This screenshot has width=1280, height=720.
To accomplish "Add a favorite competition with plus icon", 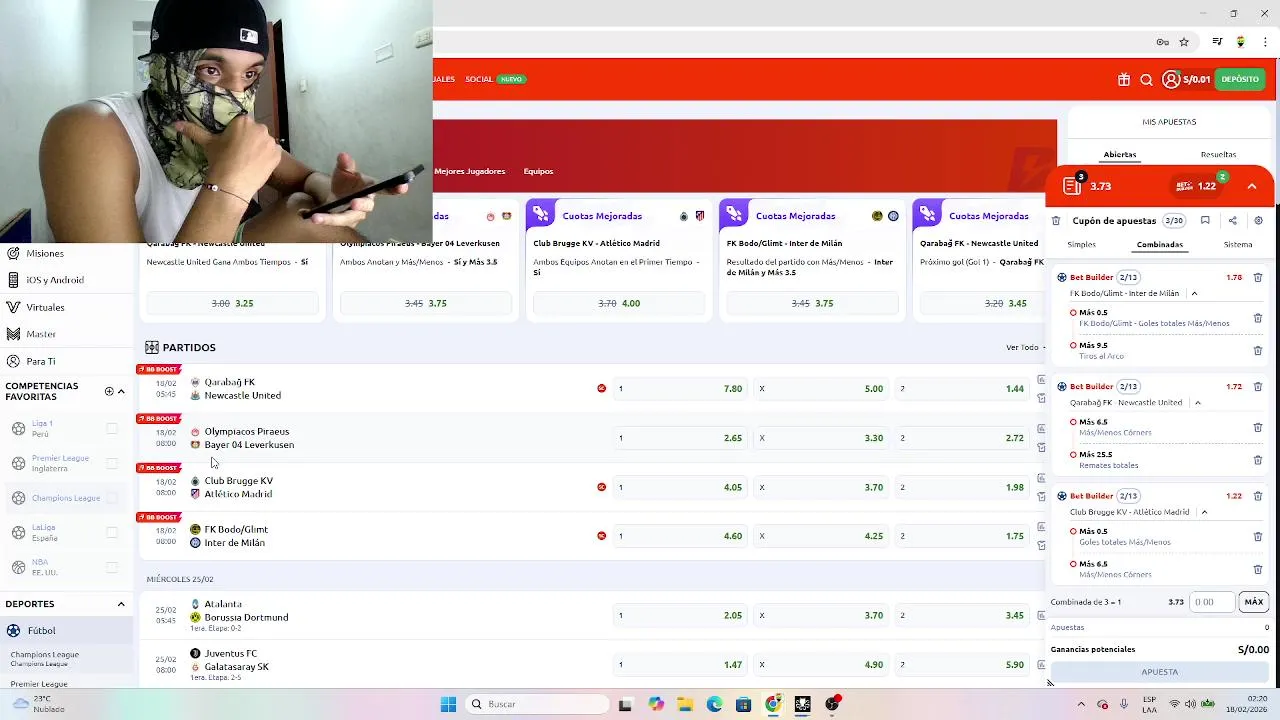I will [109, 391].
